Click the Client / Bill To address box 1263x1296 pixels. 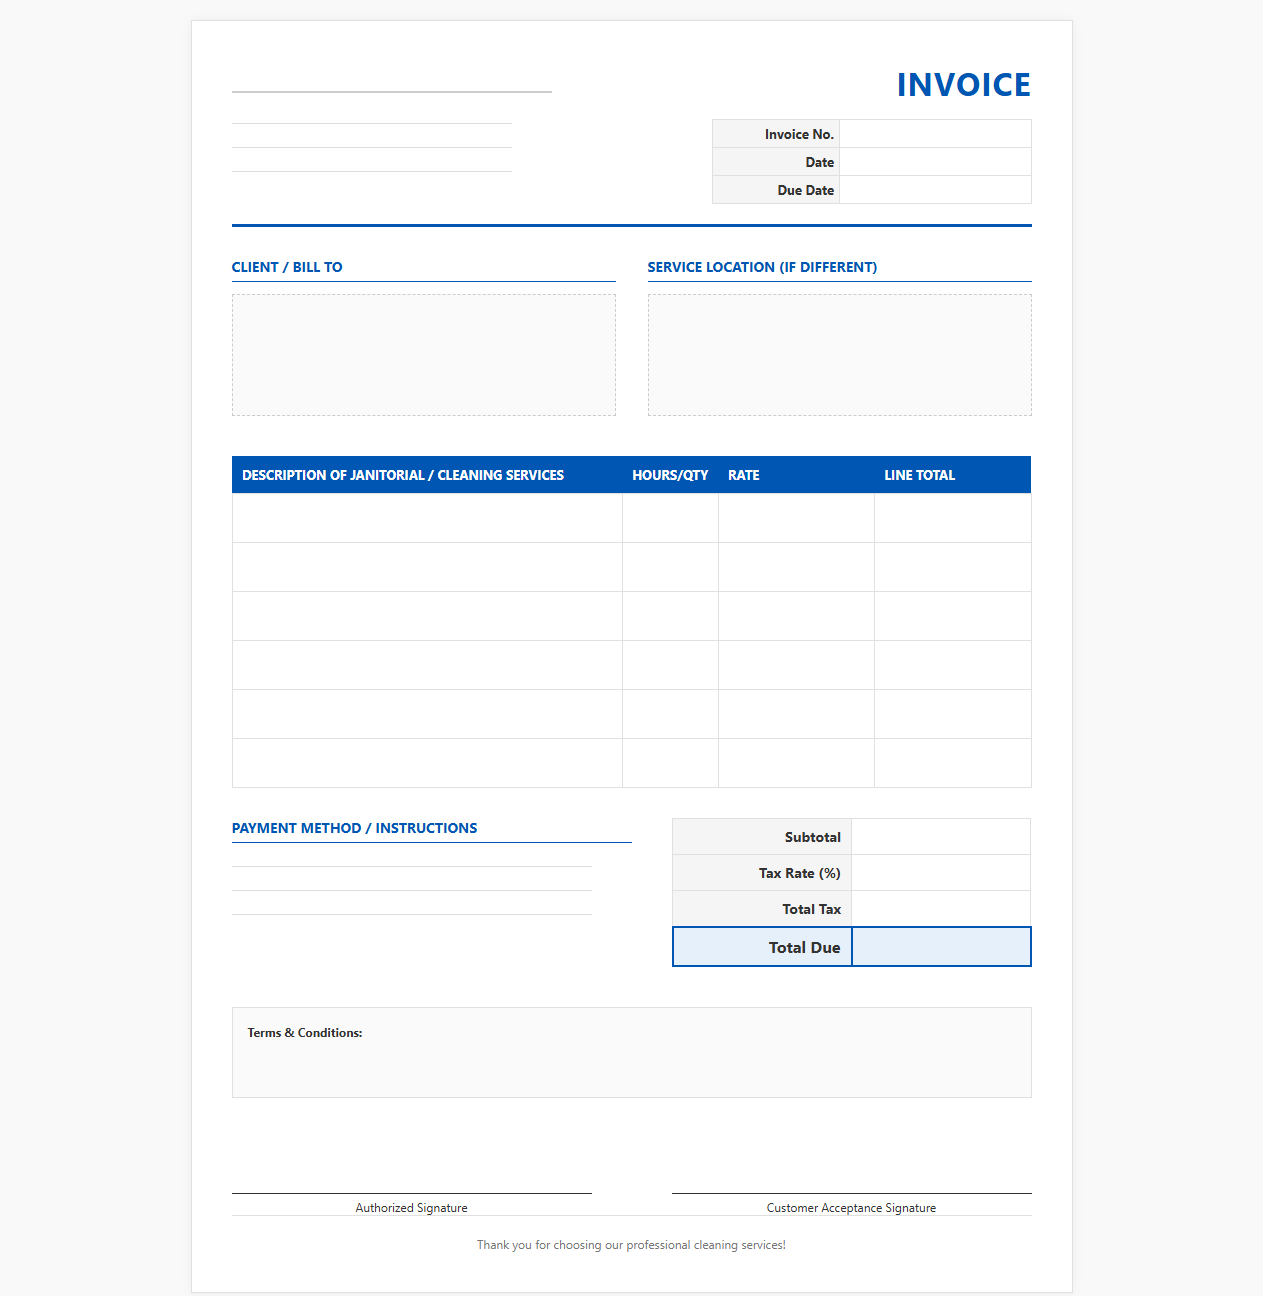[424, 355]
